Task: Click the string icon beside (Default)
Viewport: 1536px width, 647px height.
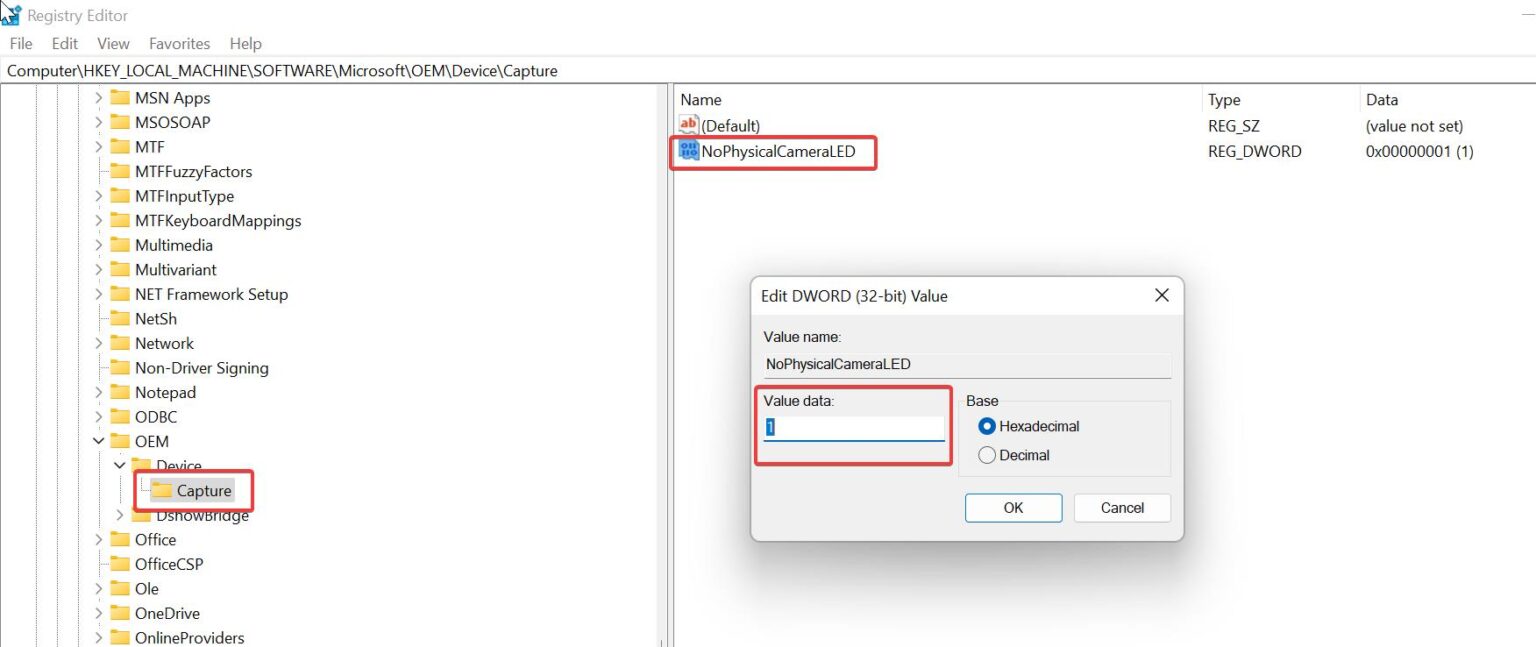Action: click(689, 125)
